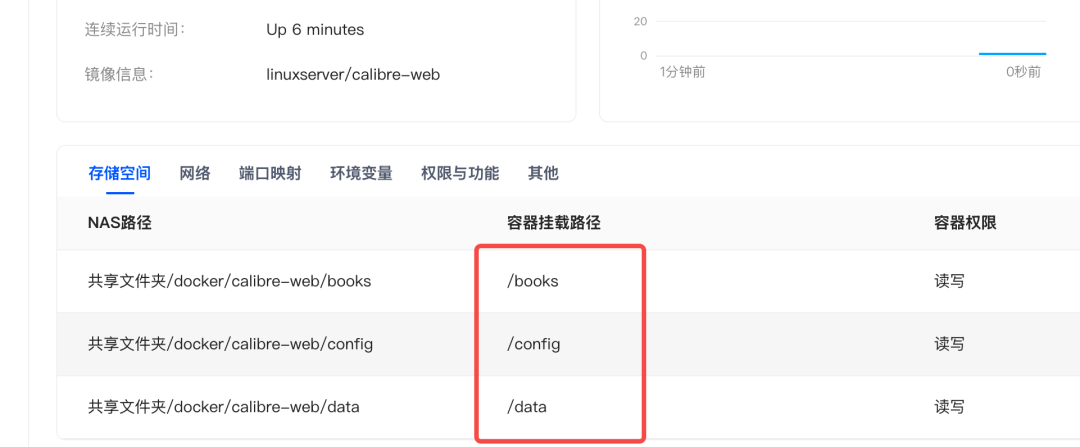Image resolution: width=1080 pixels, height=447 pixels.
Task: Click the /config container mount path
Action: (x=534, y=344)
